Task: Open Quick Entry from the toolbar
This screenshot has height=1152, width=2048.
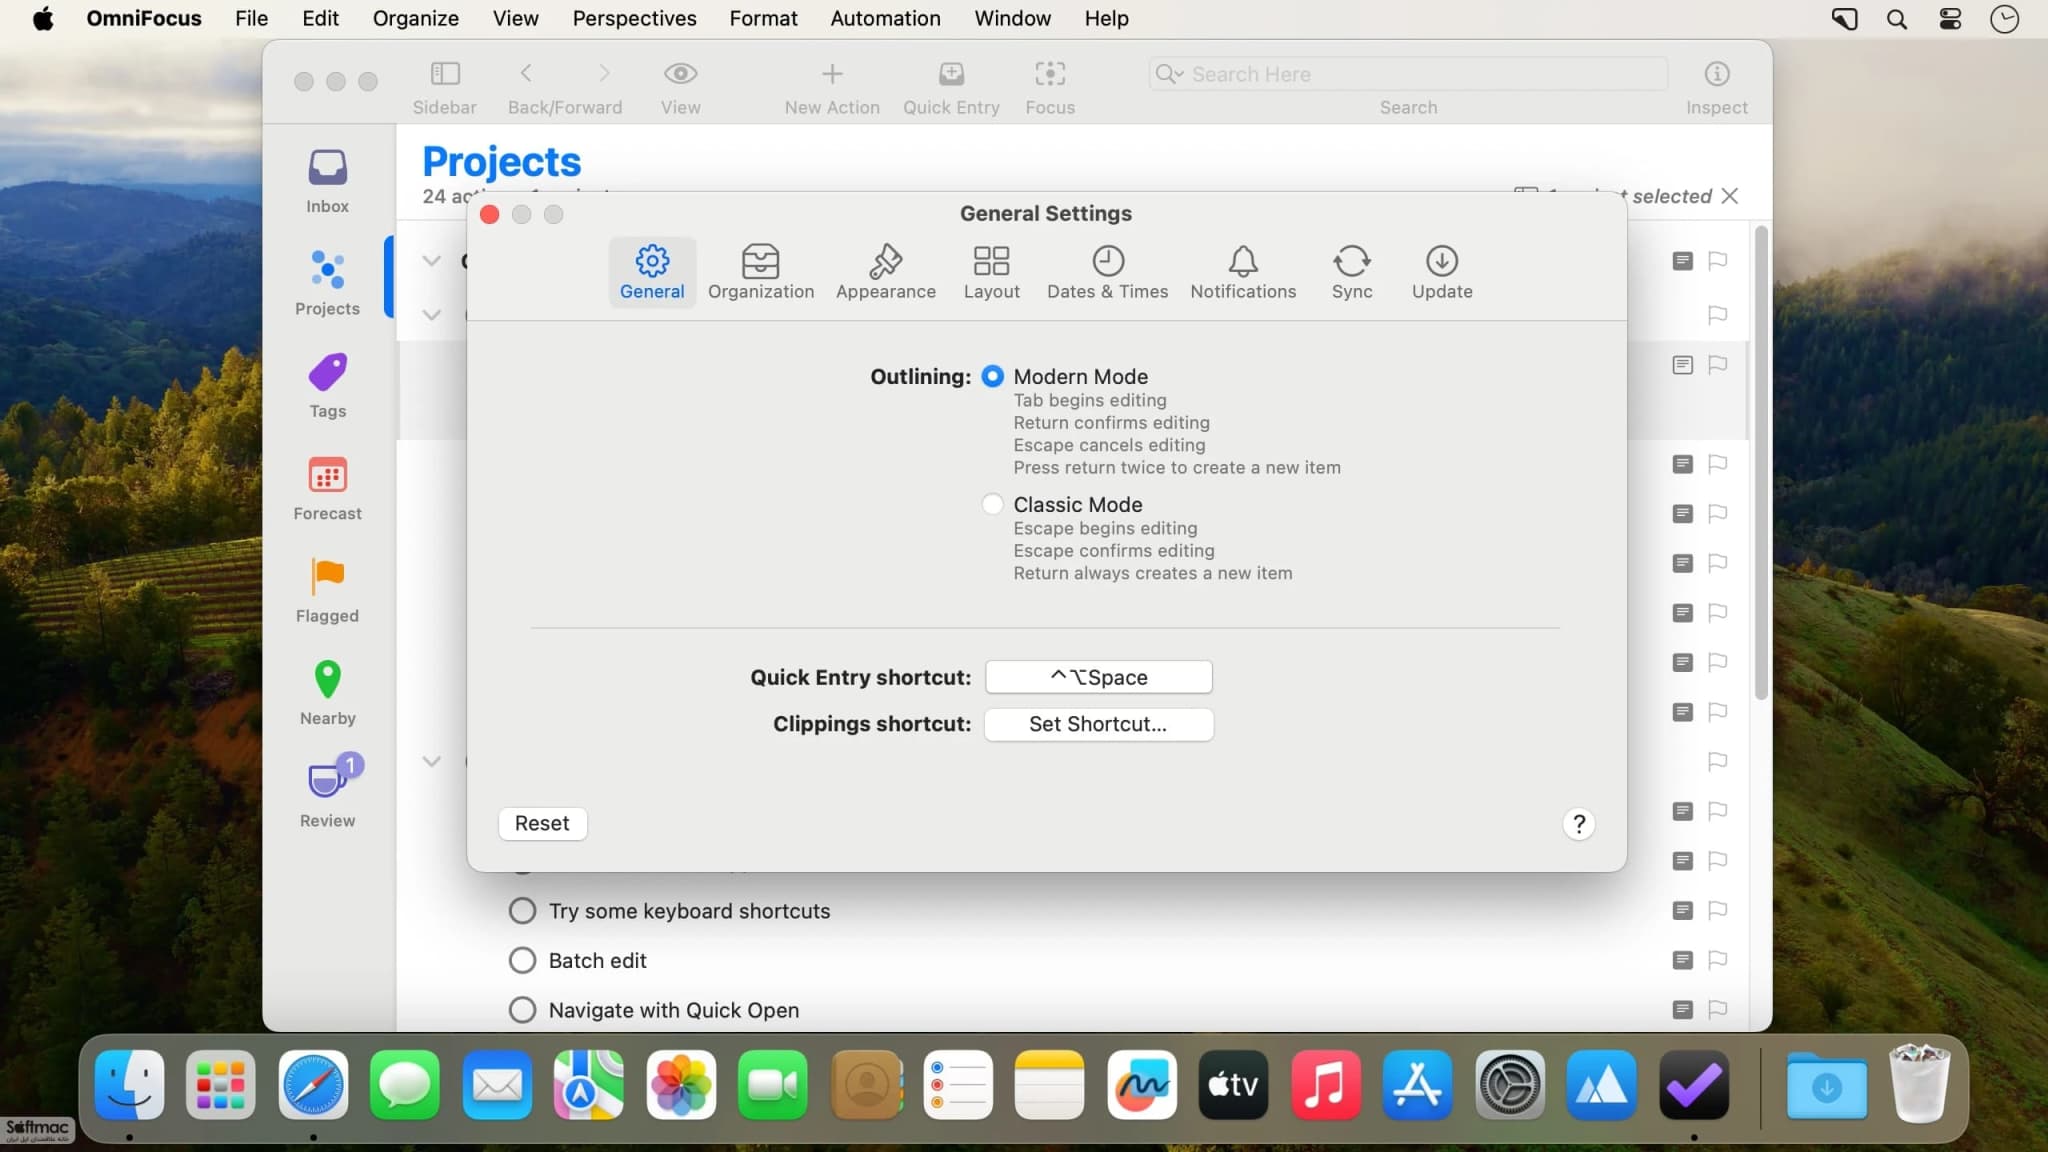Action: (x=951, y=73)
